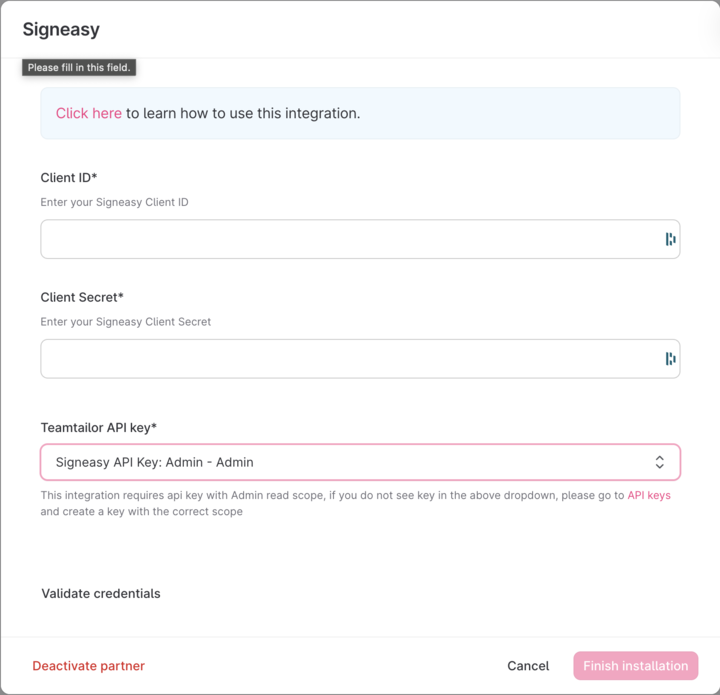This screenshot has width=720, height=695.
Task: Click the blue integration info banner
Action: [360, 113]
